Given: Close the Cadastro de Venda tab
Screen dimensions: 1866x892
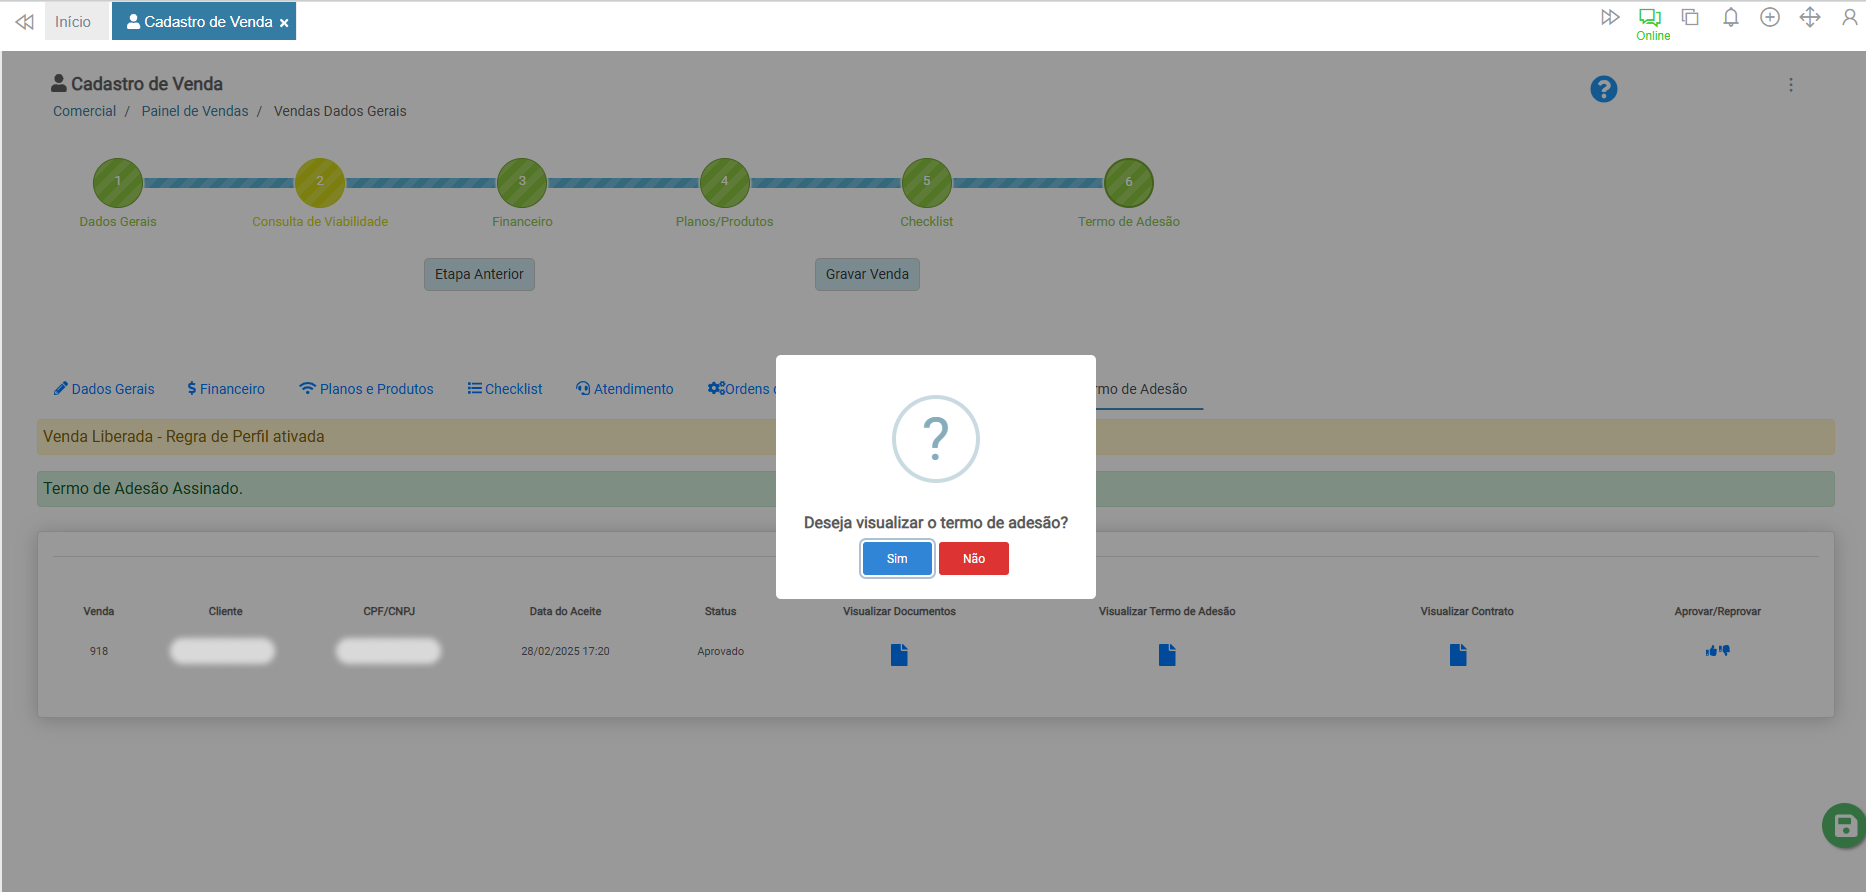Looking at the screenshot, I should (x=284, y=23).
